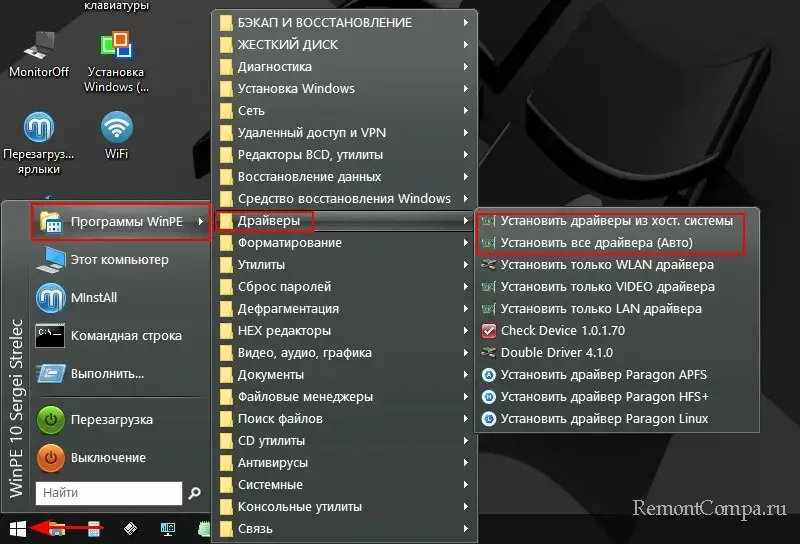This screenshot has height=544, width=800.
Task: Click the Windows Start button on the taskbar
Action: (18, 529)
